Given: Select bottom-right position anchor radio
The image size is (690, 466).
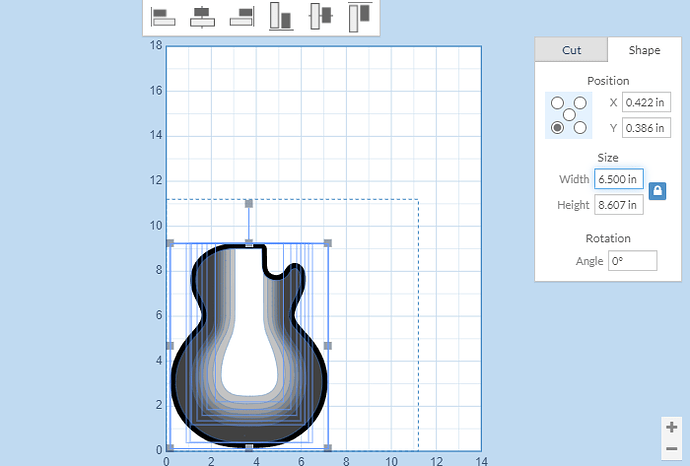Looking at the screenshot, I should tap(580, 127).
